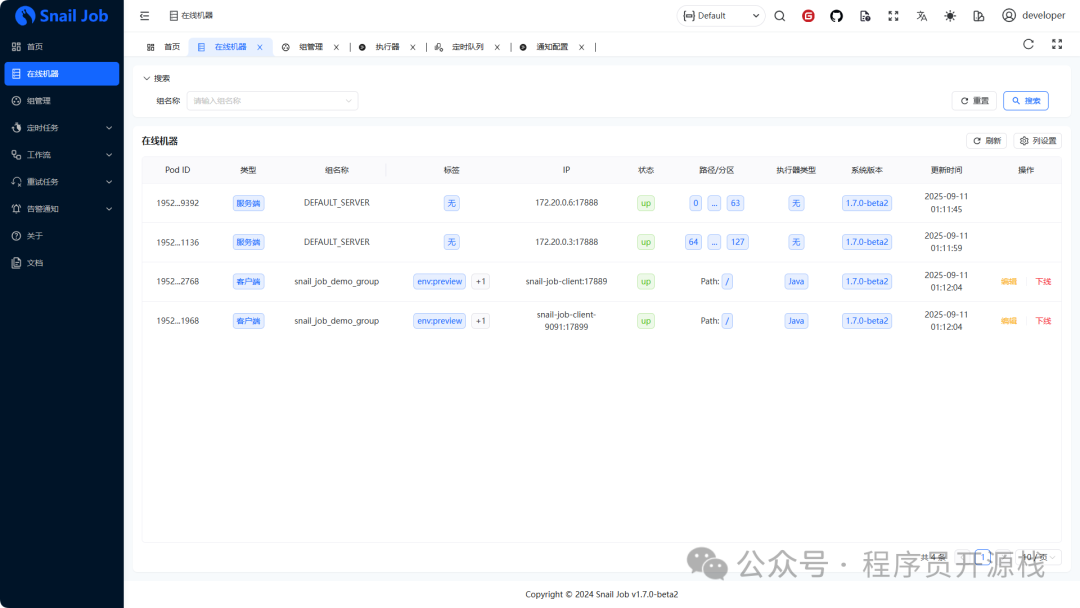Maximize content with the tab-bar expand icon
The image size is (1080, 608).
[x=1057, y=44]
